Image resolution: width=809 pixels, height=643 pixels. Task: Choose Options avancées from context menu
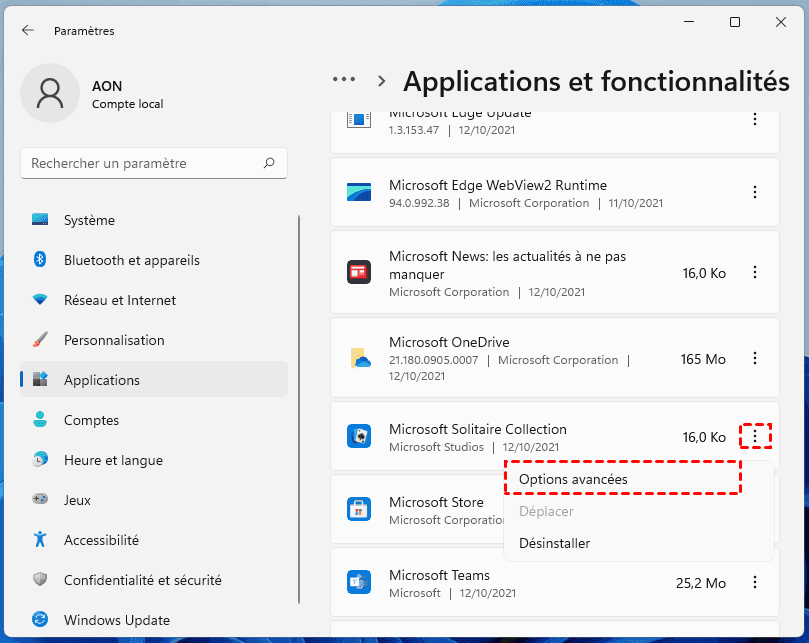(x=573, y=480)
